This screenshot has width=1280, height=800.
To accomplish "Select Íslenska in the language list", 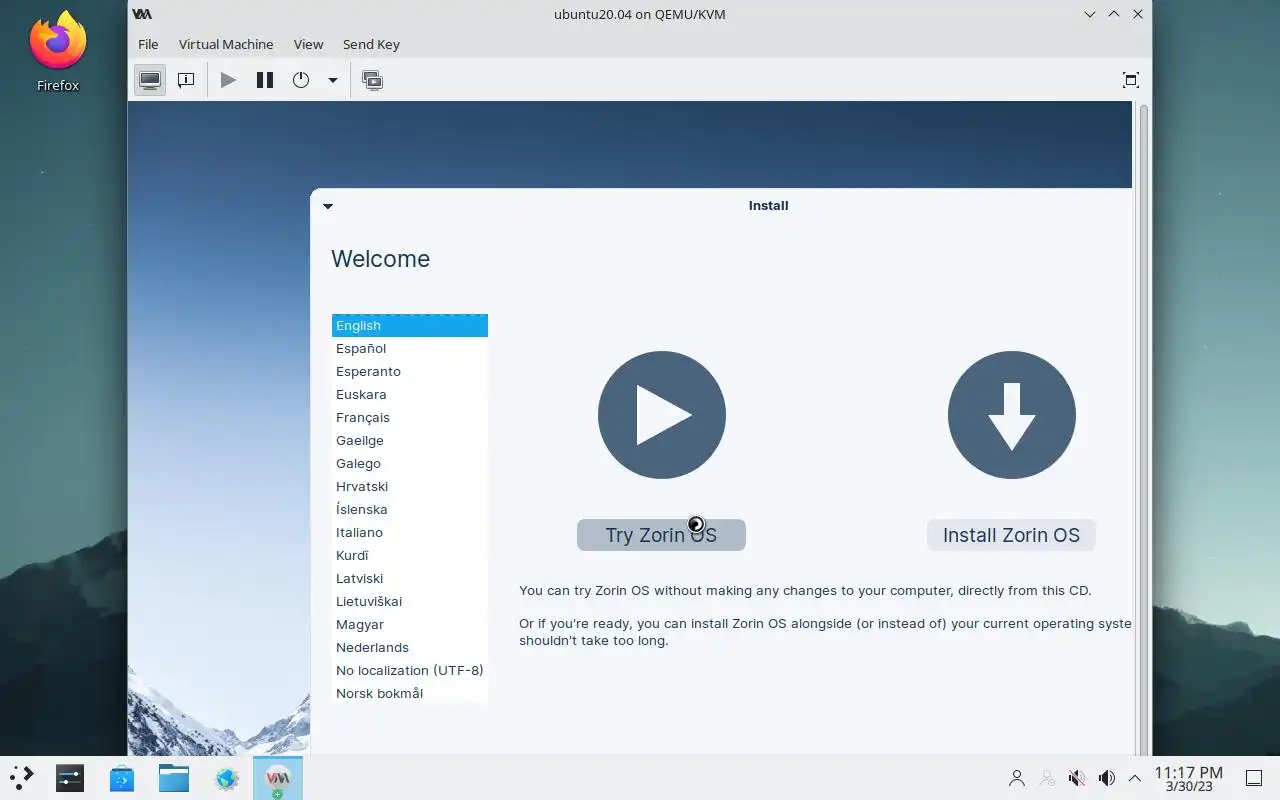I will tap(410, 509).
